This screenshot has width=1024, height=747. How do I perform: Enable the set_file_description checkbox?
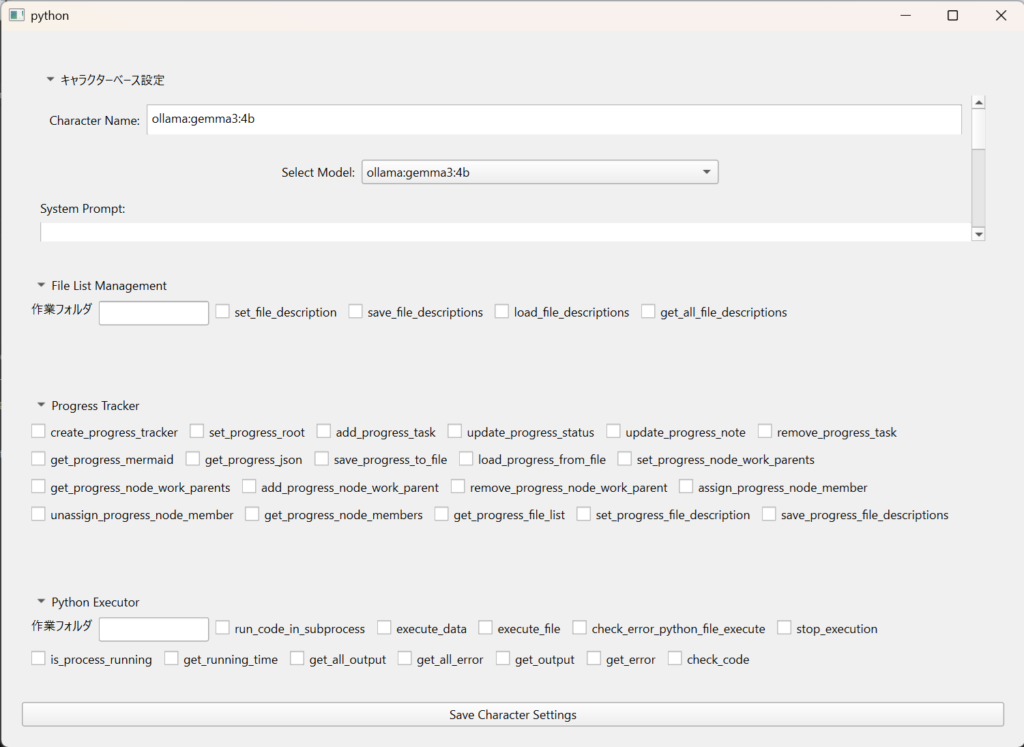[x=223, y=312]
